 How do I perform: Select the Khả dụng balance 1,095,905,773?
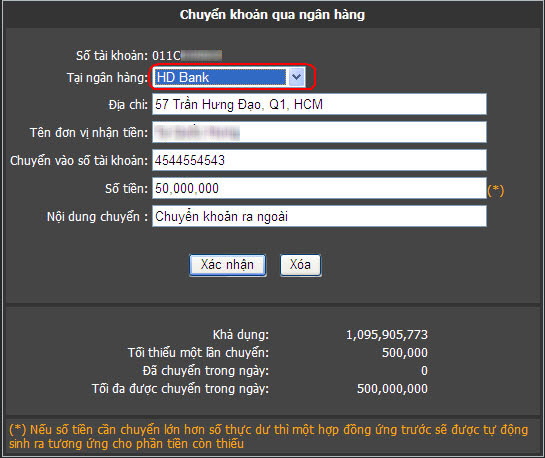pos(387,335)
